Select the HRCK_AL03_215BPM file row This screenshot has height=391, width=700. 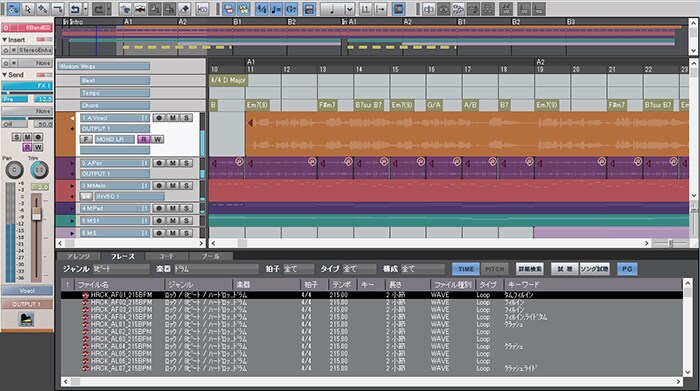[x=371, y=339]
